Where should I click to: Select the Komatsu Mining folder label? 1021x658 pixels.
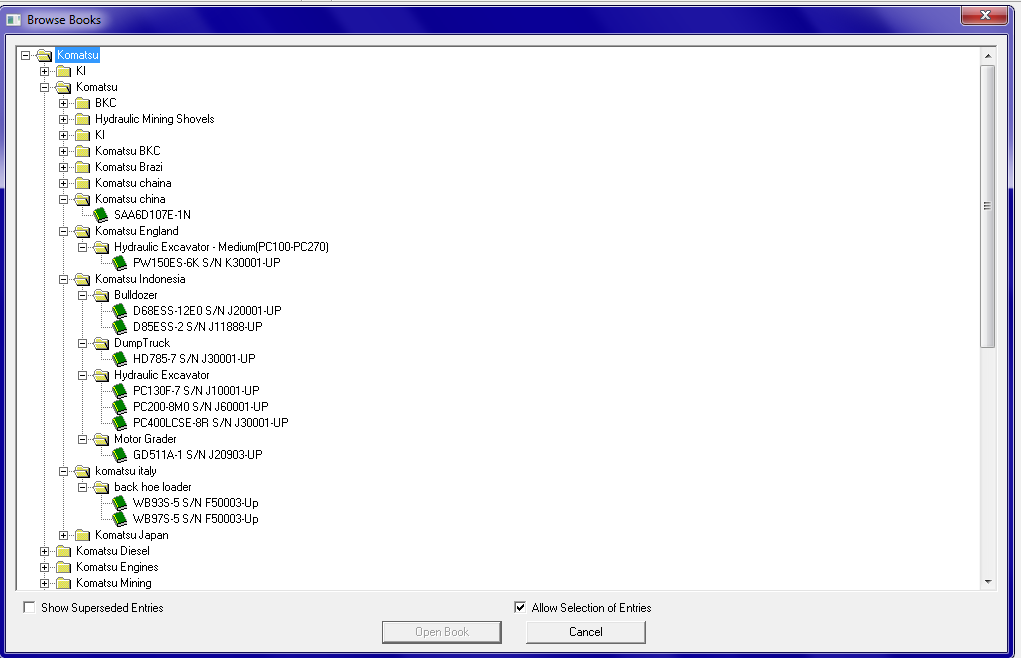coord(113,583)
